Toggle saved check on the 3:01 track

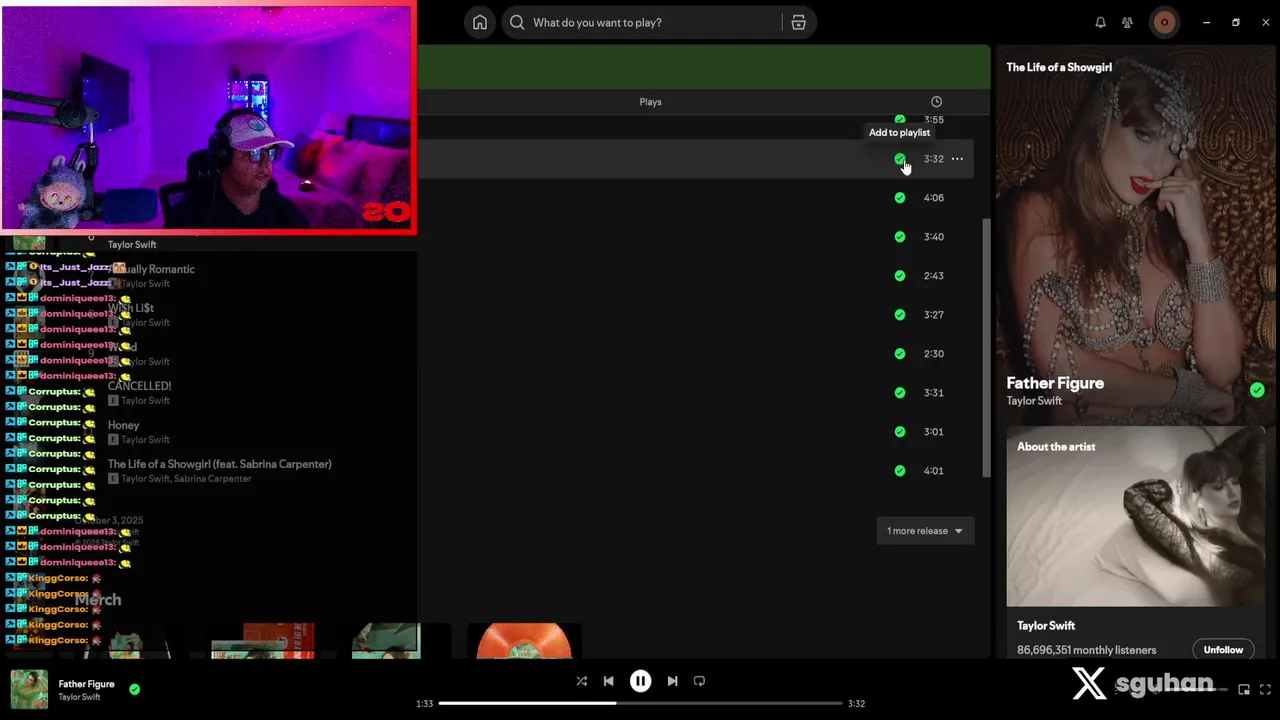(900, 432)
